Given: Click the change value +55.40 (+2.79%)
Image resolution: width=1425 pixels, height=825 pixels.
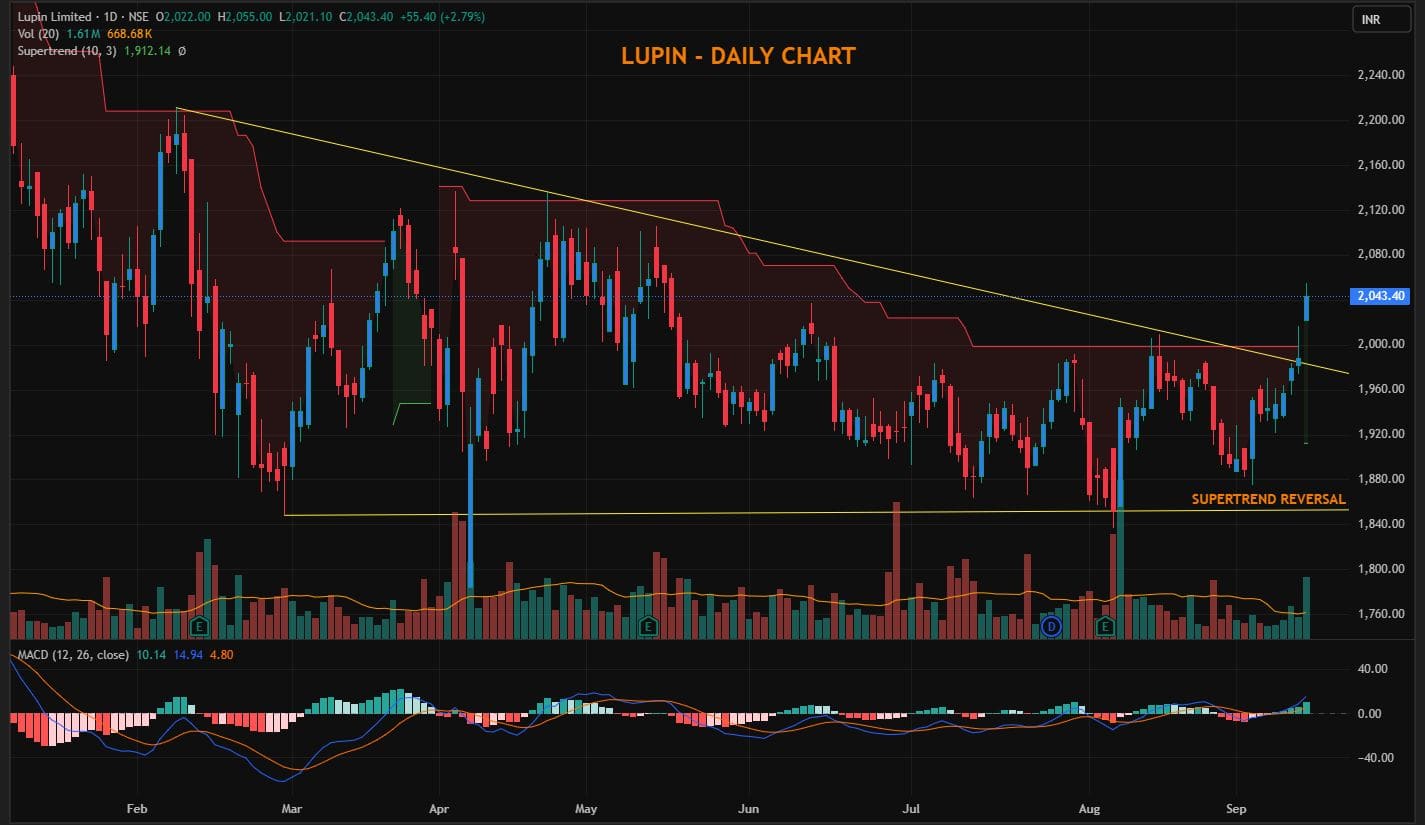Looking at the screenshot, I should 442,17.
